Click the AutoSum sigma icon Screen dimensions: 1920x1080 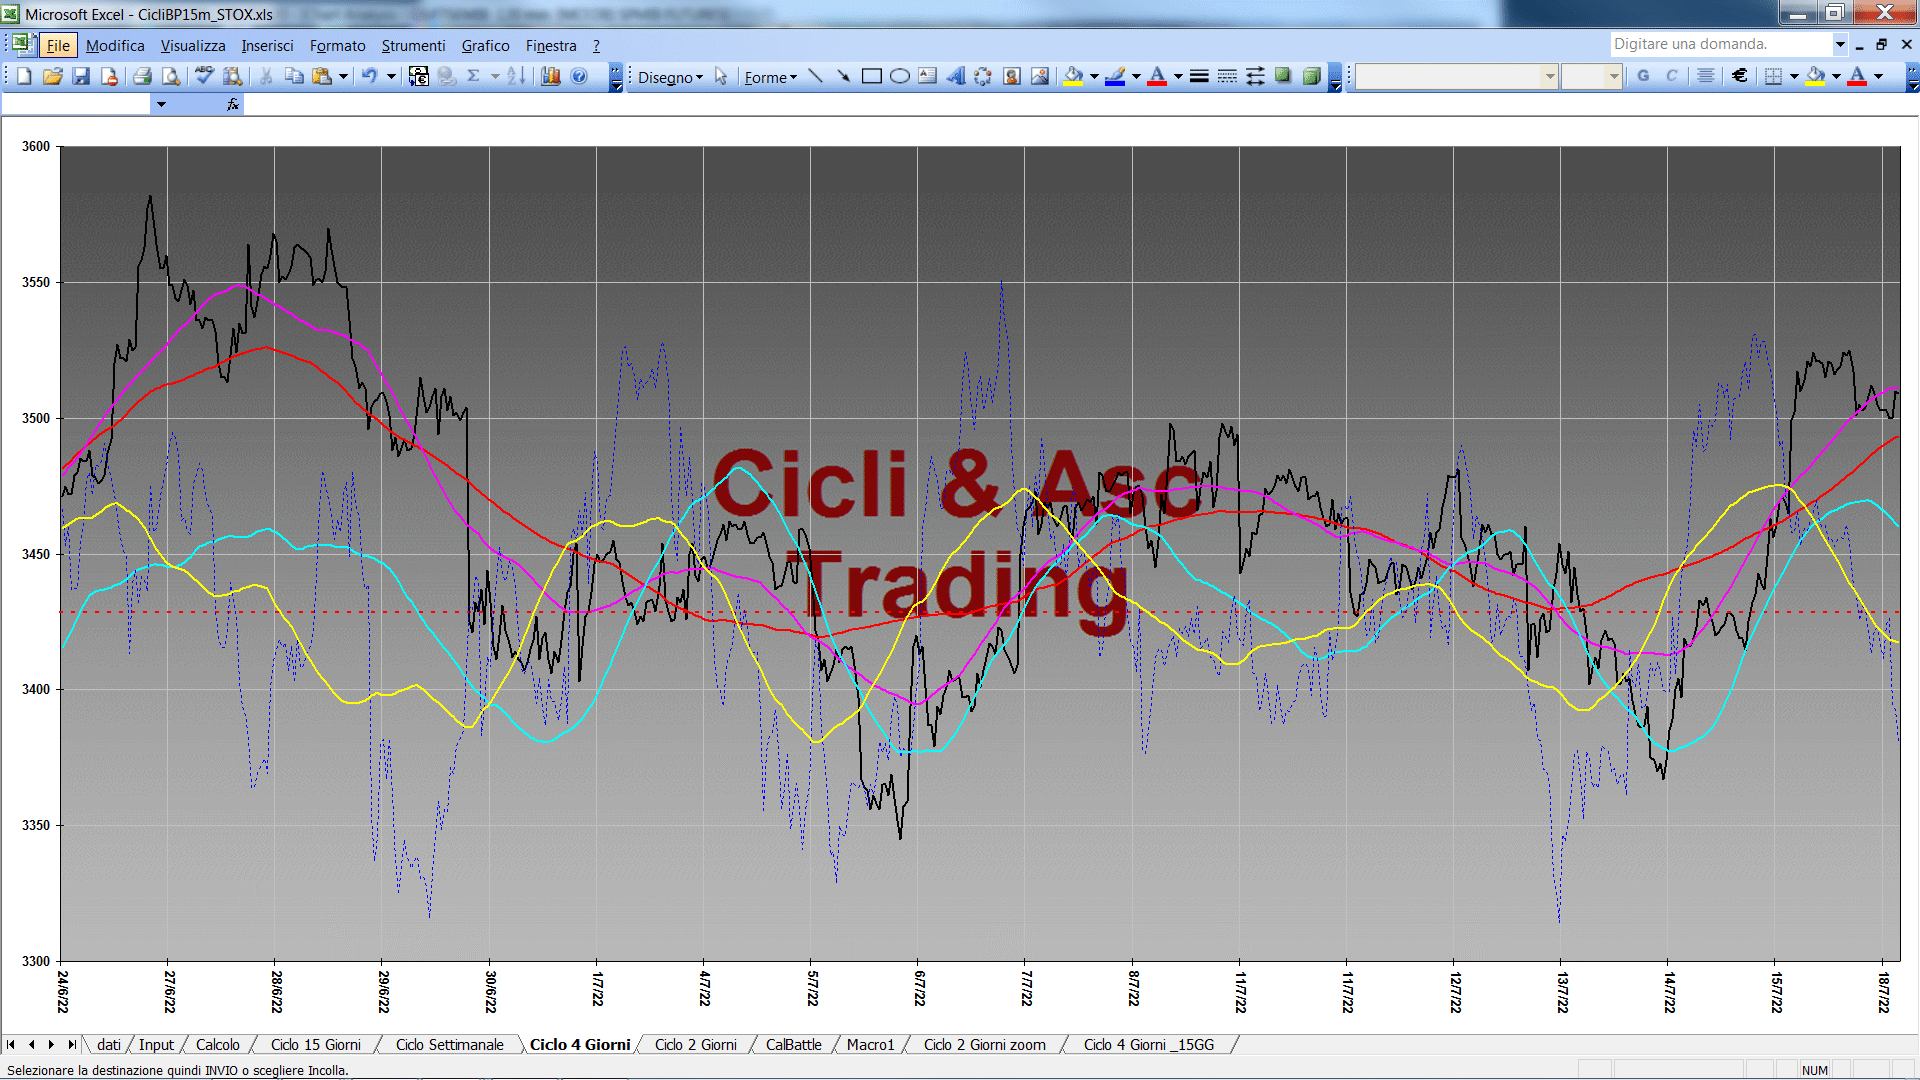click(474, 76)
